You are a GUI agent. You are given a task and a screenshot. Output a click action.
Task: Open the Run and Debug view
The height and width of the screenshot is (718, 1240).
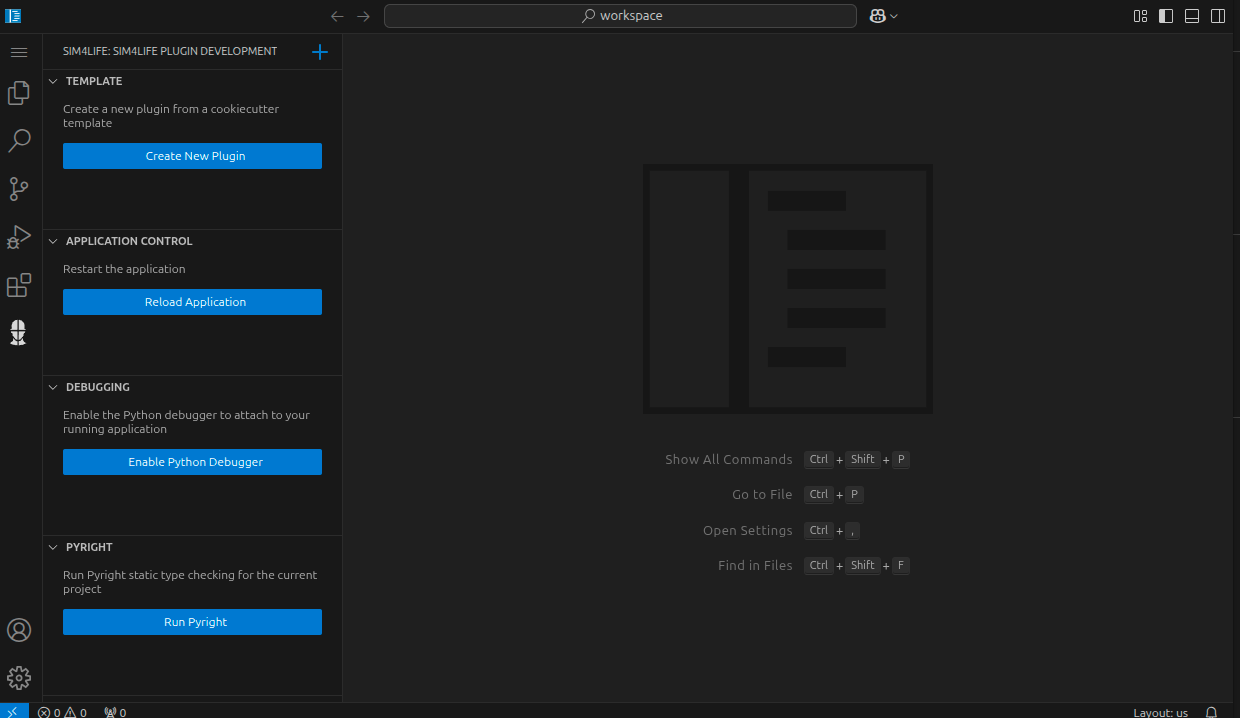pyautogui.click(x=19, y=237)
